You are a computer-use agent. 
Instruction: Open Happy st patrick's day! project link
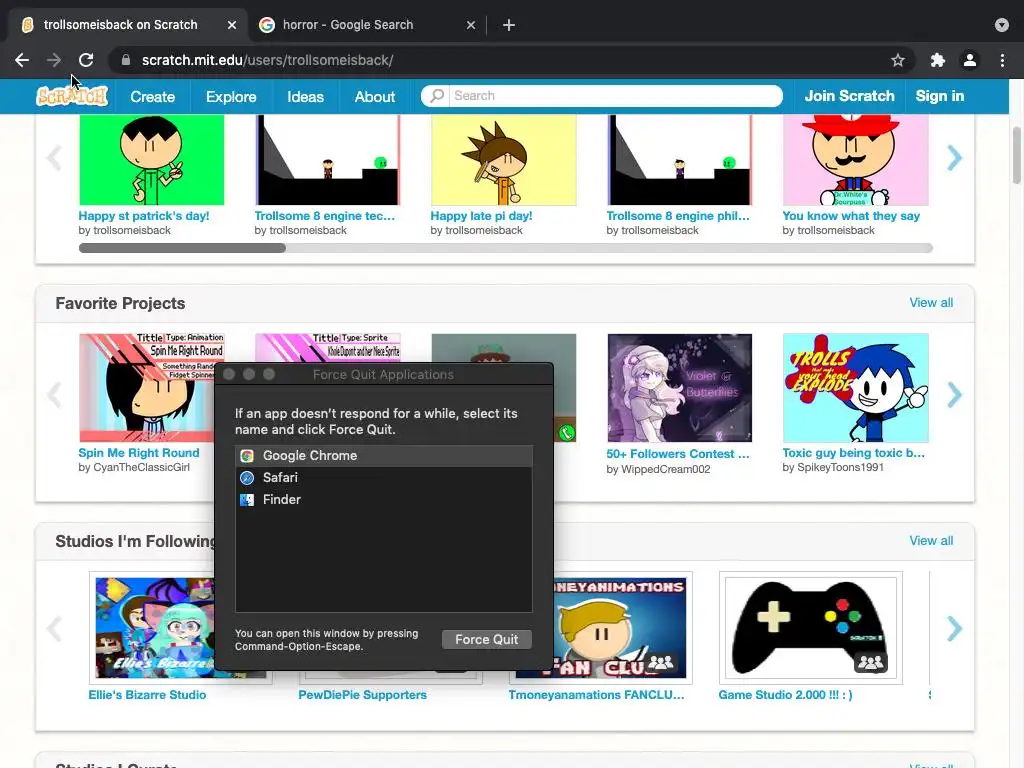click(144, 216)
